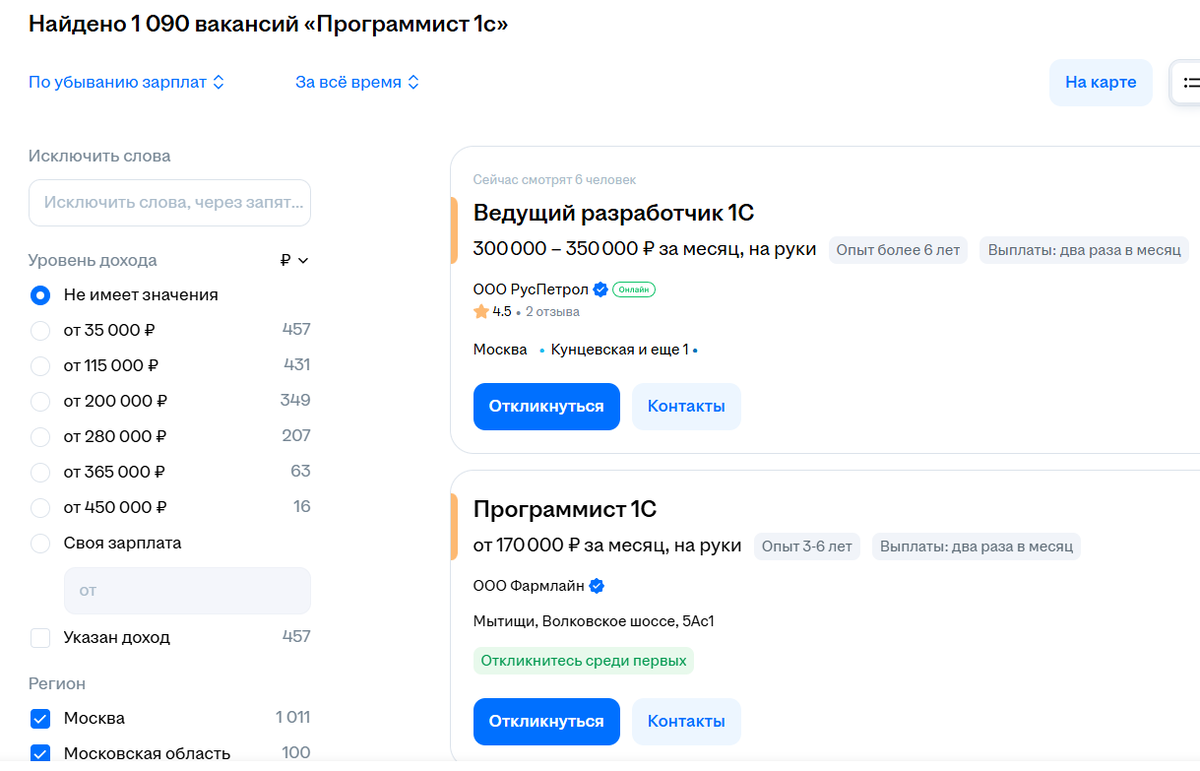Open the По убыванию зарплат sort dropdown
Viewport: 1200px width, 771px height.
126,82
